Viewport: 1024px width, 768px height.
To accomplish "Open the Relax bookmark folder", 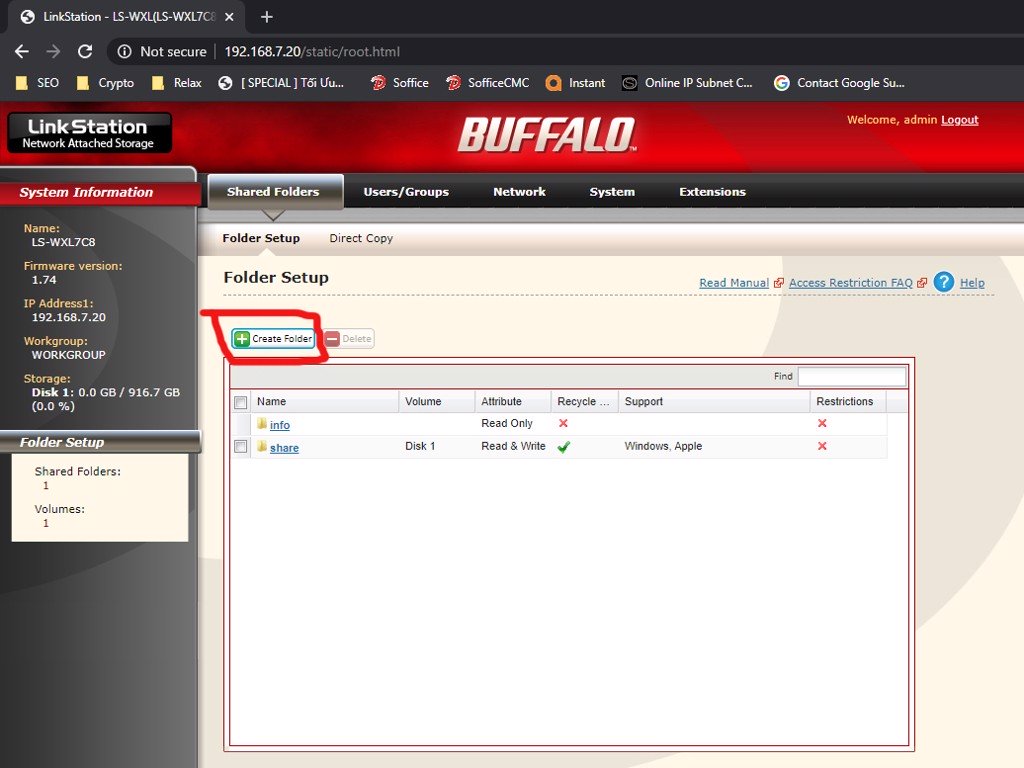I will (176, 83).
